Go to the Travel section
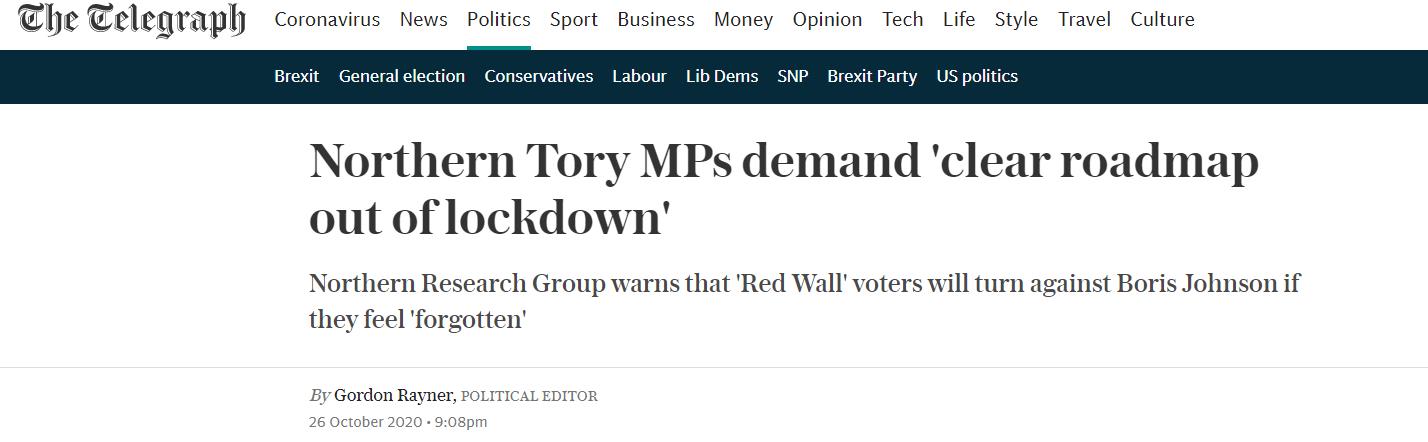 [1084, 20]
